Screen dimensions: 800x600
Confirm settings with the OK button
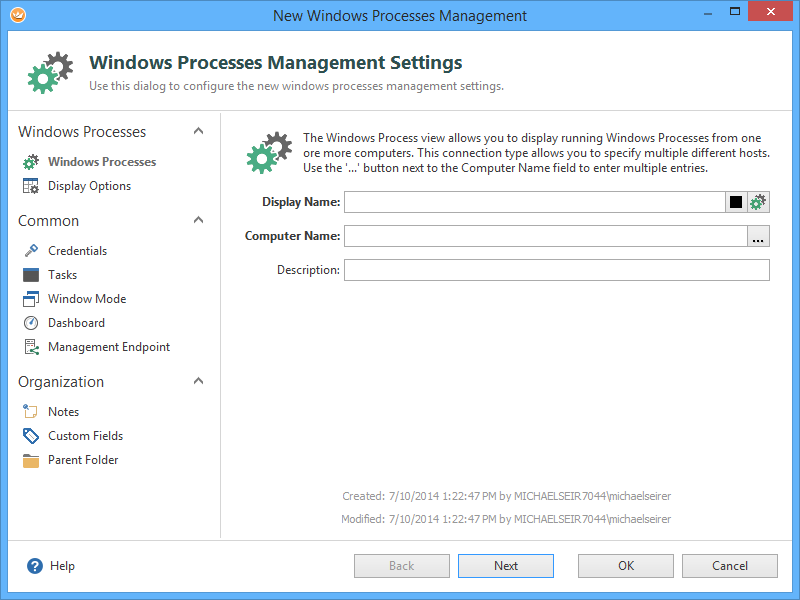pyautogui.click(x=625, y=566)
